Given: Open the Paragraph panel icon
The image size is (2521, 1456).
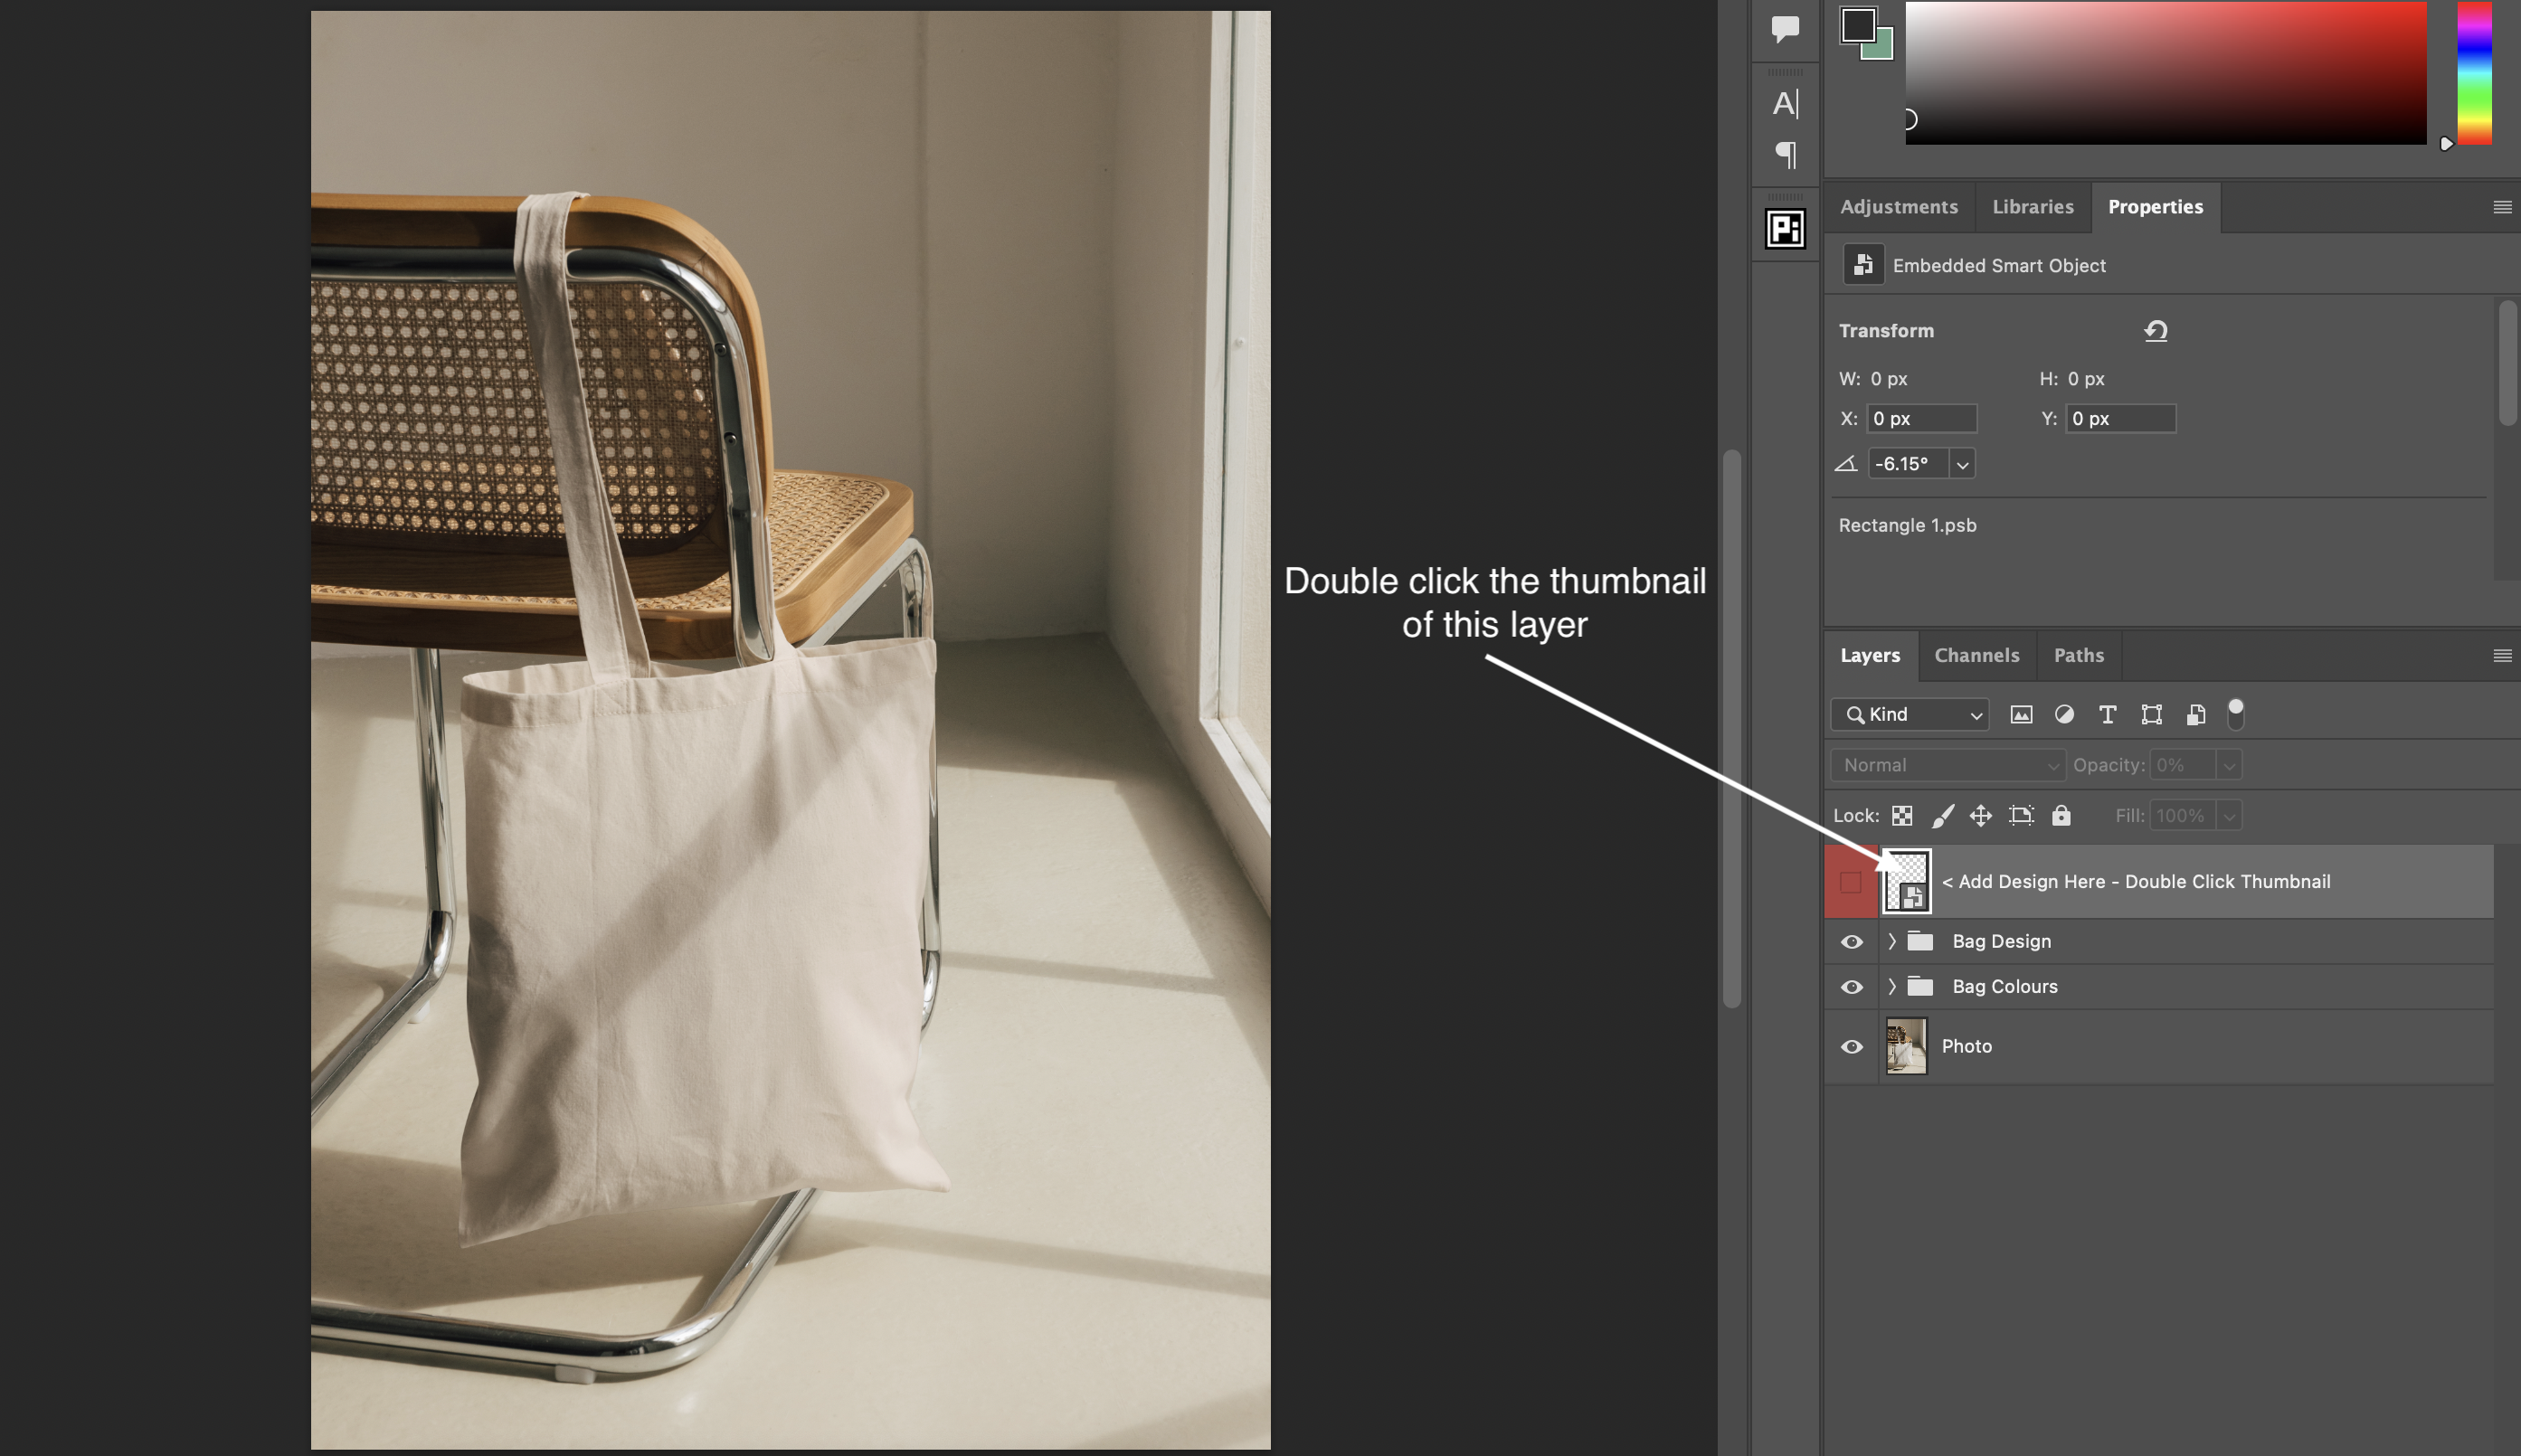Looking at the screenshot, I should pyautogui.click(x=1785, y=154).
